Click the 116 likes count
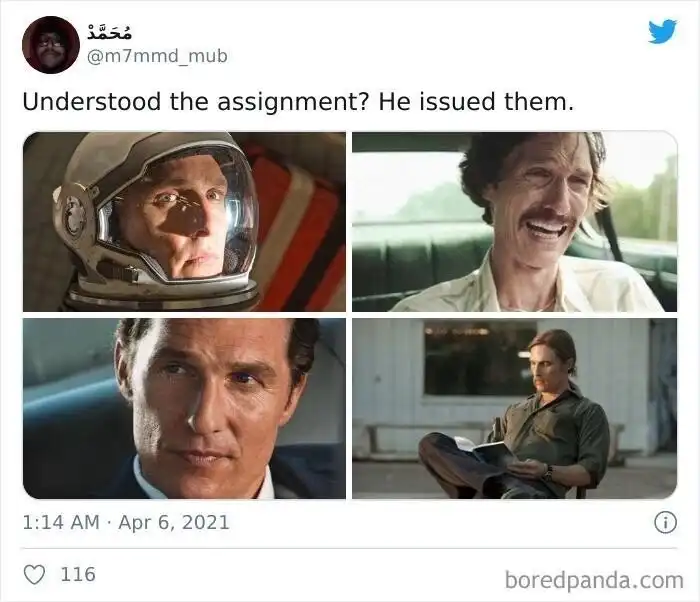This screenshot has width=700, height=602. 78,574
